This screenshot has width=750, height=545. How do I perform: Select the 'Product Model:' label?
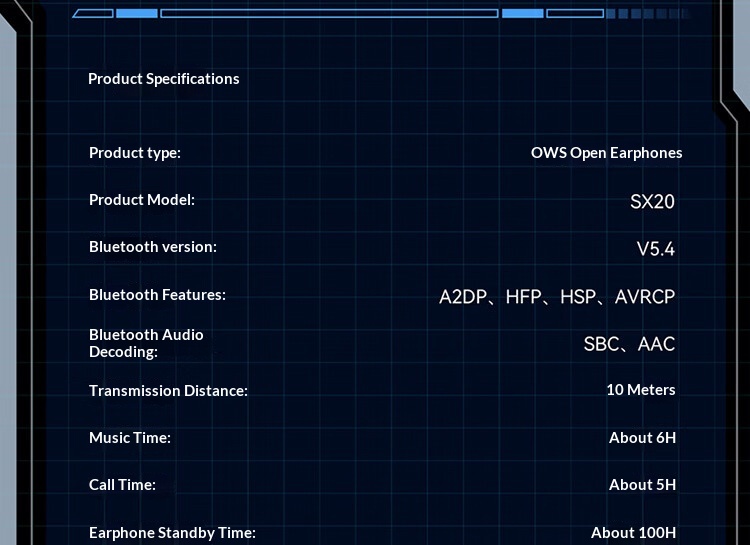[142, 200]
